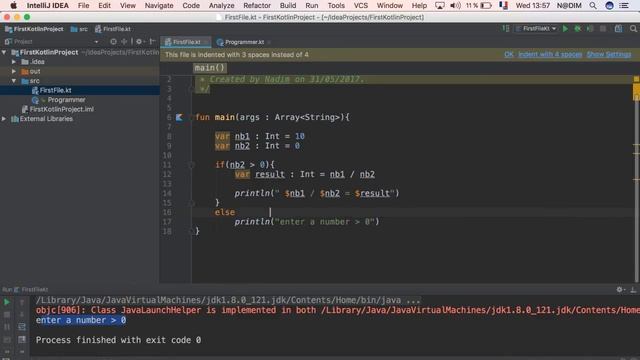Viewport: 640px width, 360px height.
Task: Switch to the Programmer.kt editor tab
Action: pos(244,42)
